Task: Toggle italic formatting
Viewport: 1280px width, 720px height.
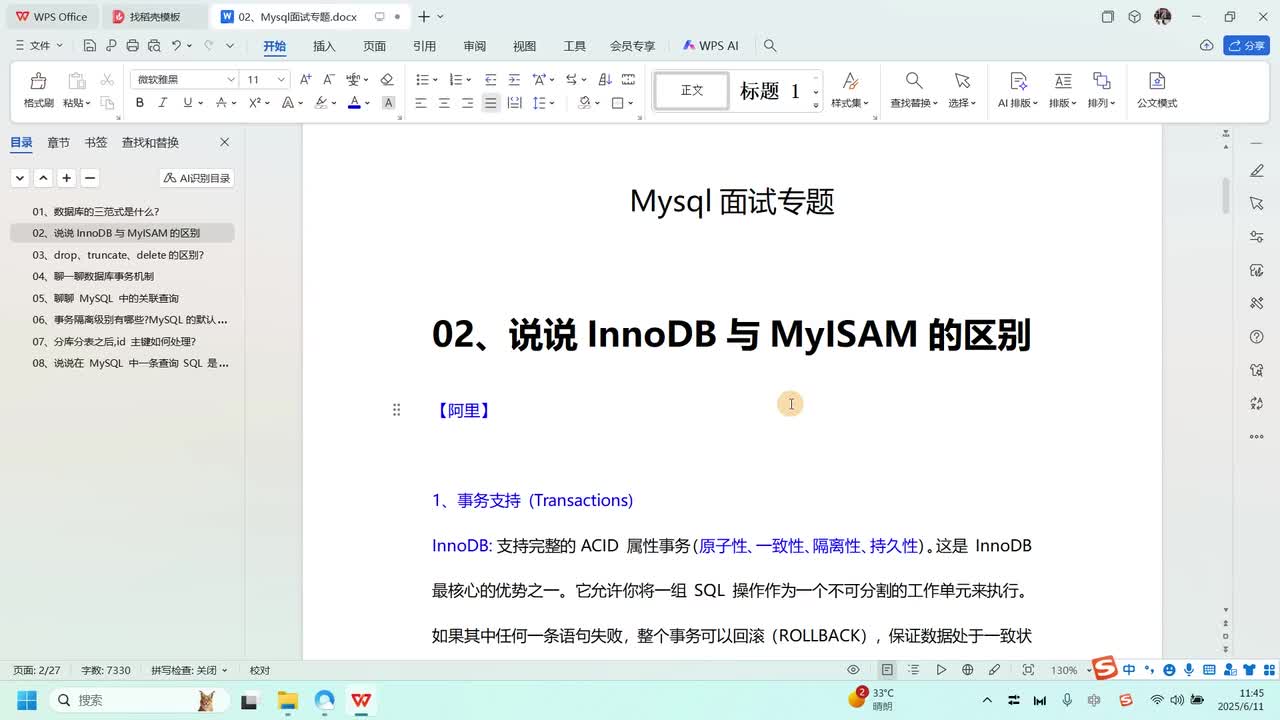Action: click(163, 103)
